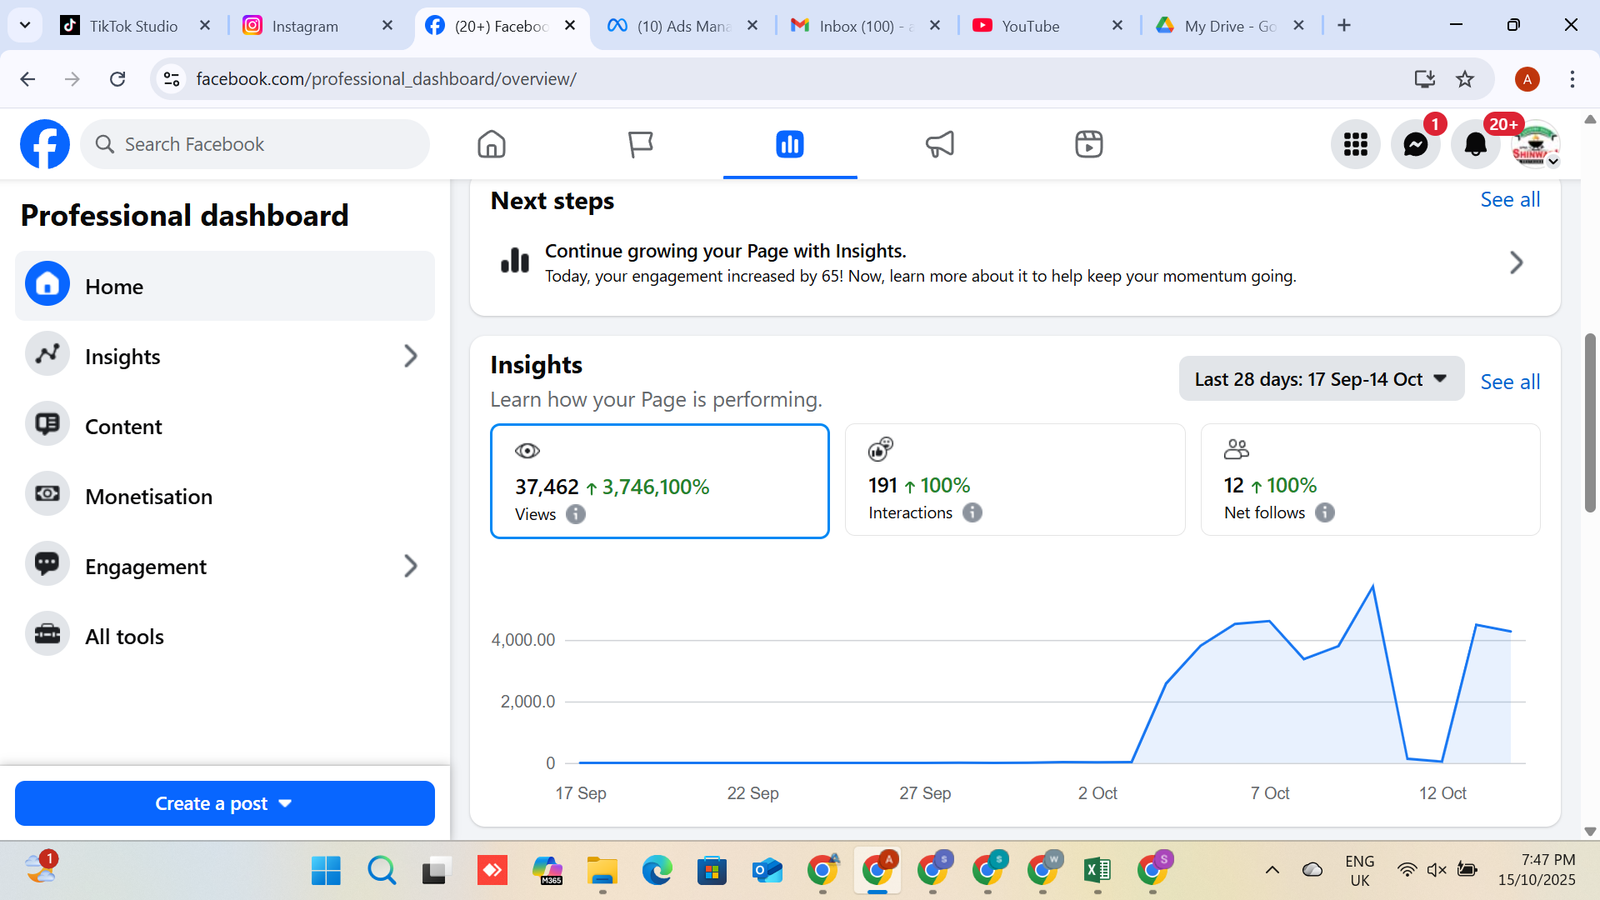The image size is (1600, 900).
Task: Open the Facebook menu grid icon
Action: point(1355,145)
